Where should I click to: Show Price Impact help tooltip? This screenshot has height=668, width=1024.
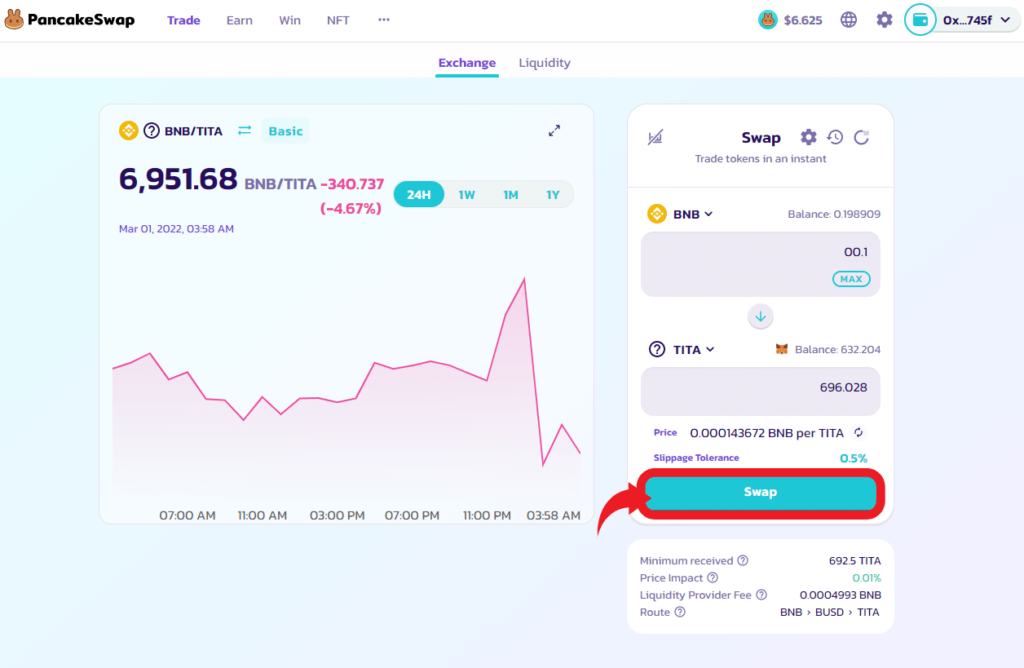point(712,578)
